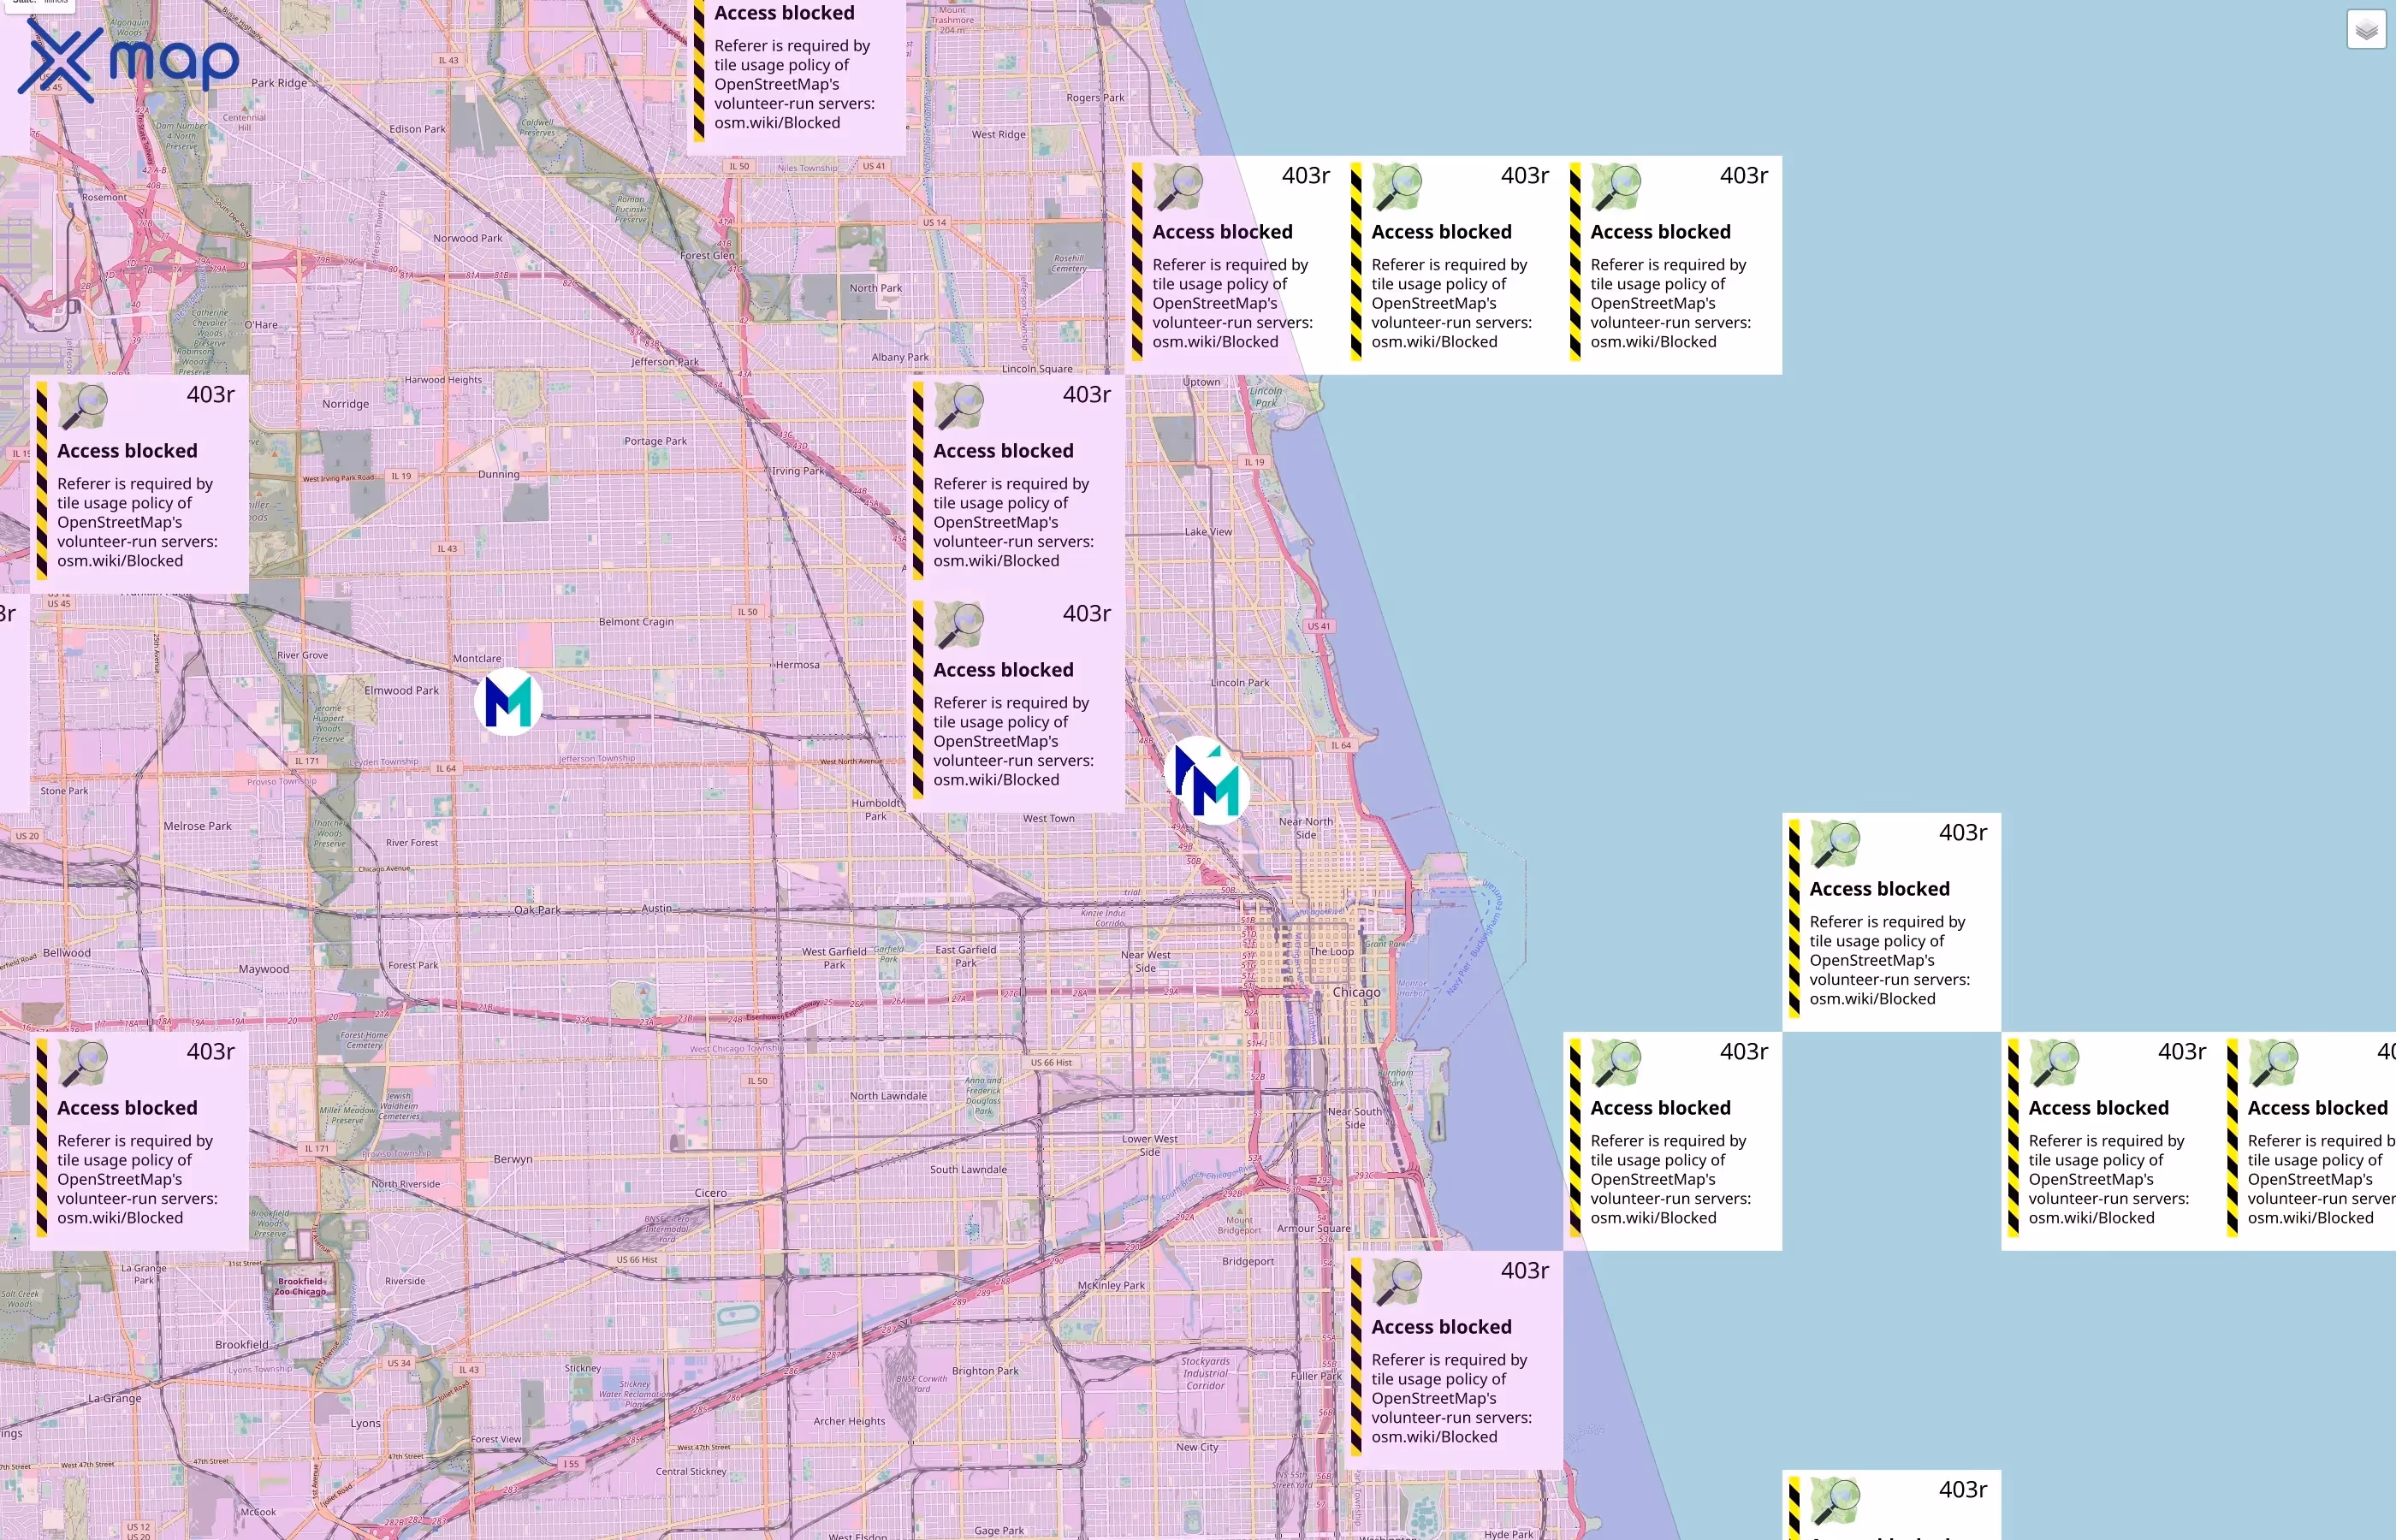
Task: Click the 'Irving Park' label
Action: tap(798, 471)
